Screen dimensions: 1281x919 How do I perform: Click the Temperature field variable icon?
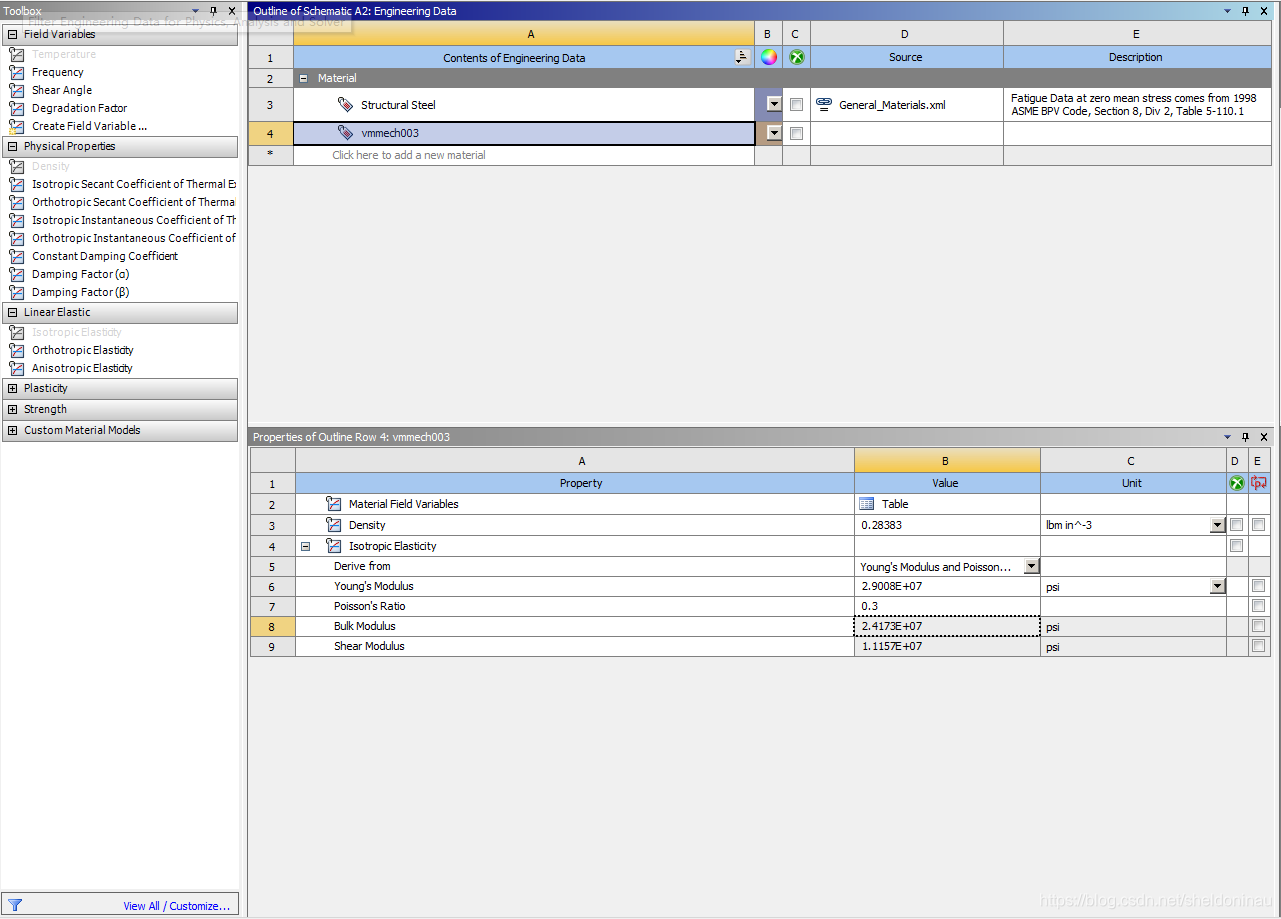[x=16, y=54]
